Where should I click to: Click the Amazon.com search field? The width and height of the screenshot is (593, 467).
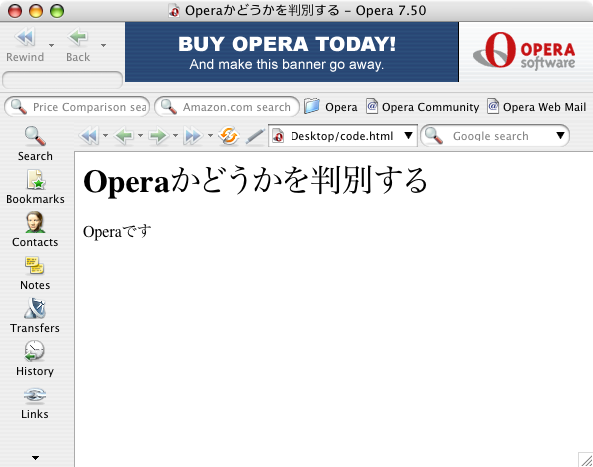(x=227, y=107)
